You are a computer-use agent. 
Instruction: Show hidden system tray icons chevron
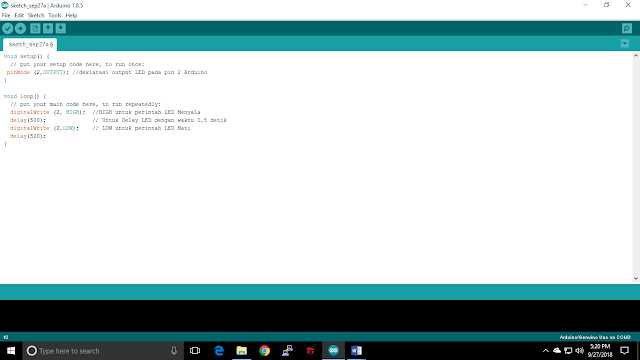click(x=546, y=351)
